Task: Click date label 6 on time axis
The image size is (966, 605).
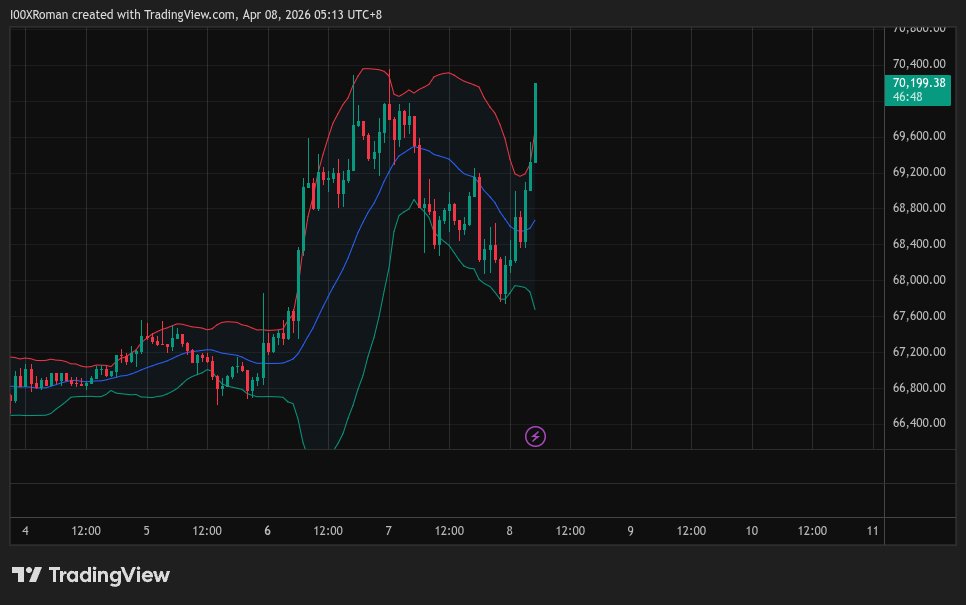Action: pyautogui.click(x=267, y=531)
